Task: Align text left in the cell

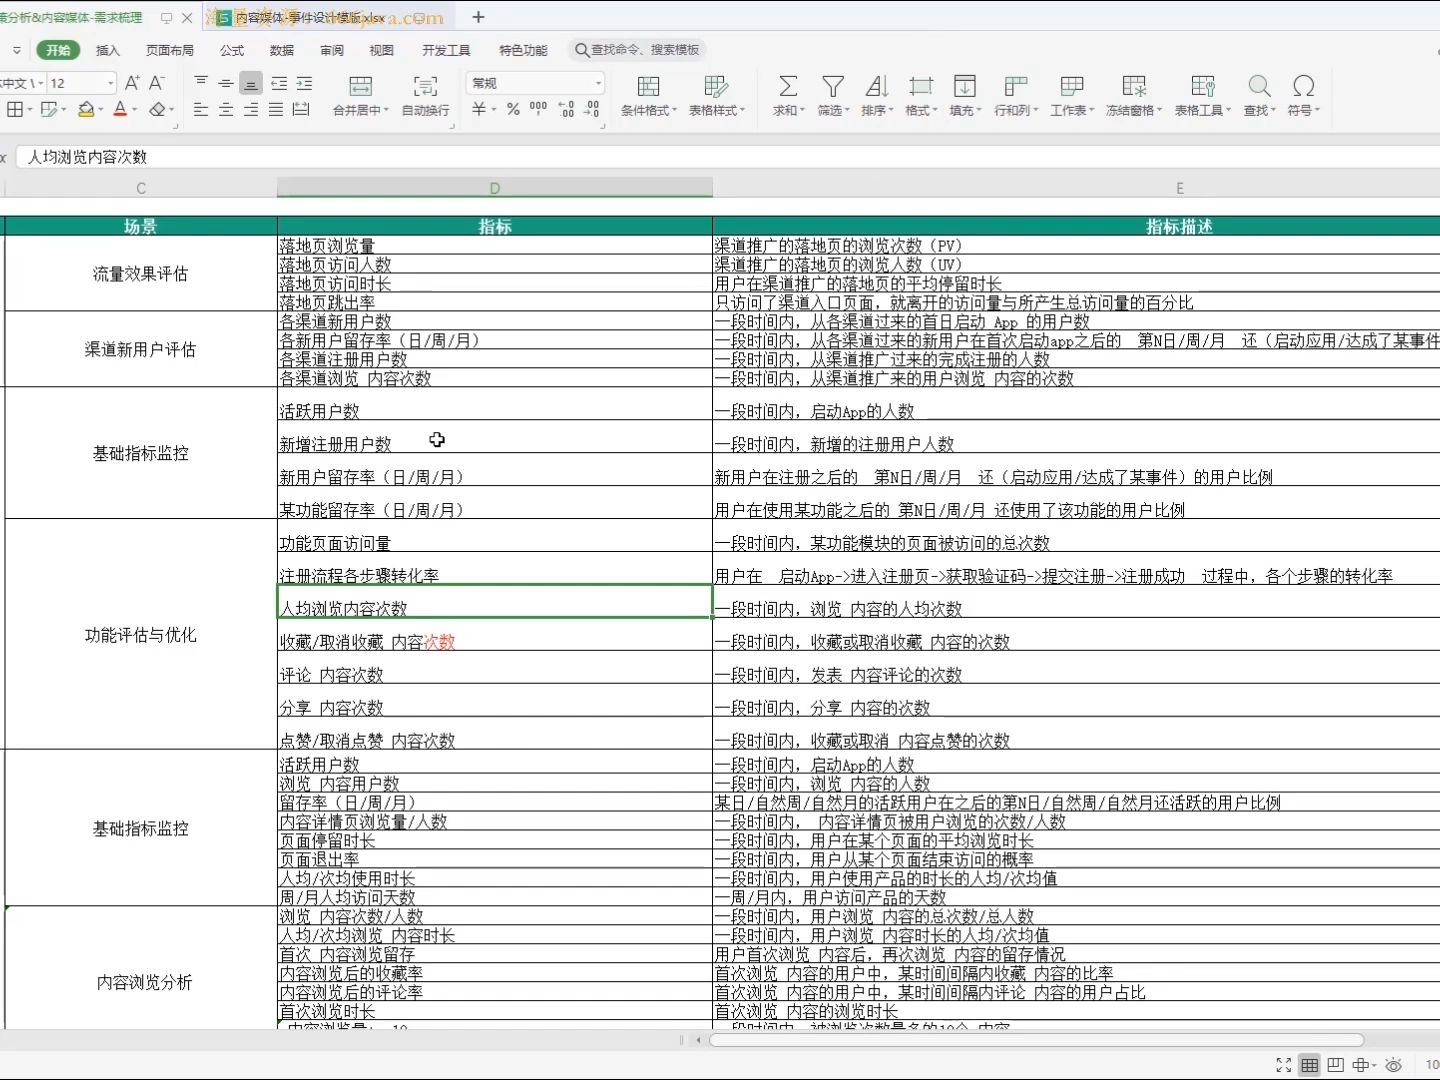Action: point(201,109)
